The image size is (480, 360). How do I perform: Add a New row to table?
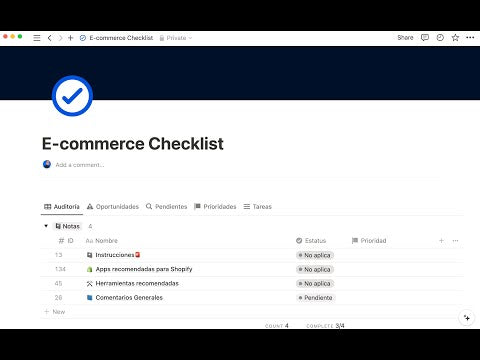click(55, 312)
